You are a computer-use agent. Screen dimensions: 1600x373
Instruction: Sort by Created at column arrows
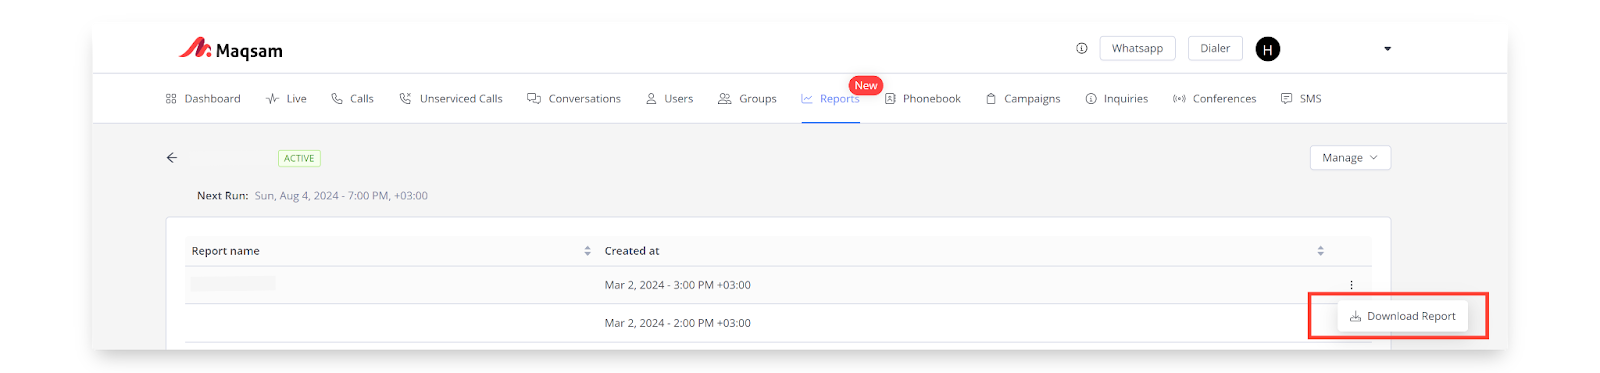pos(1320,251)
